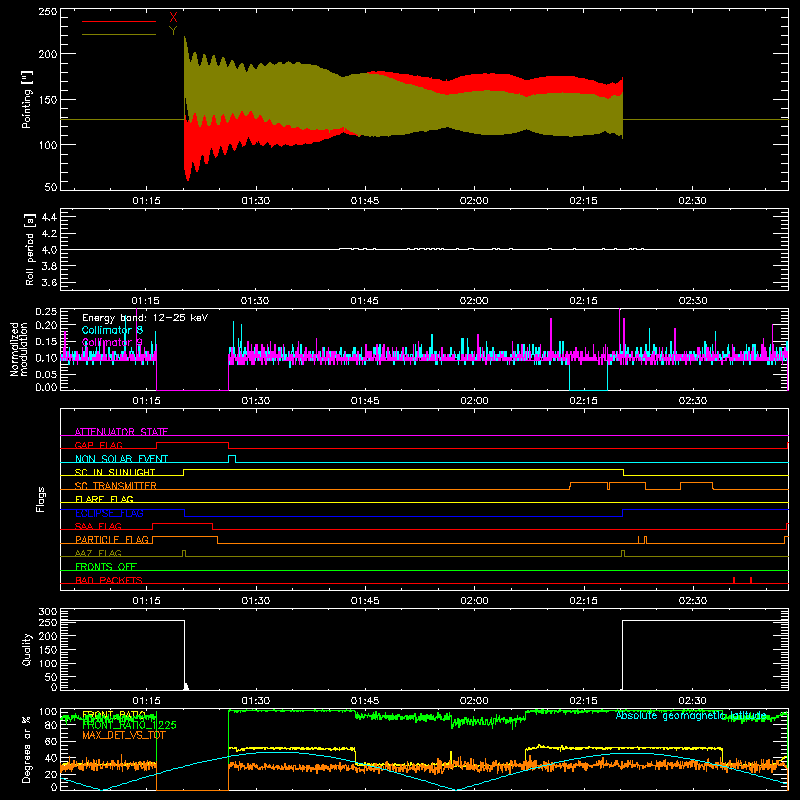Click 01:45 time label under Roll period plot

[x=364, y=301]
